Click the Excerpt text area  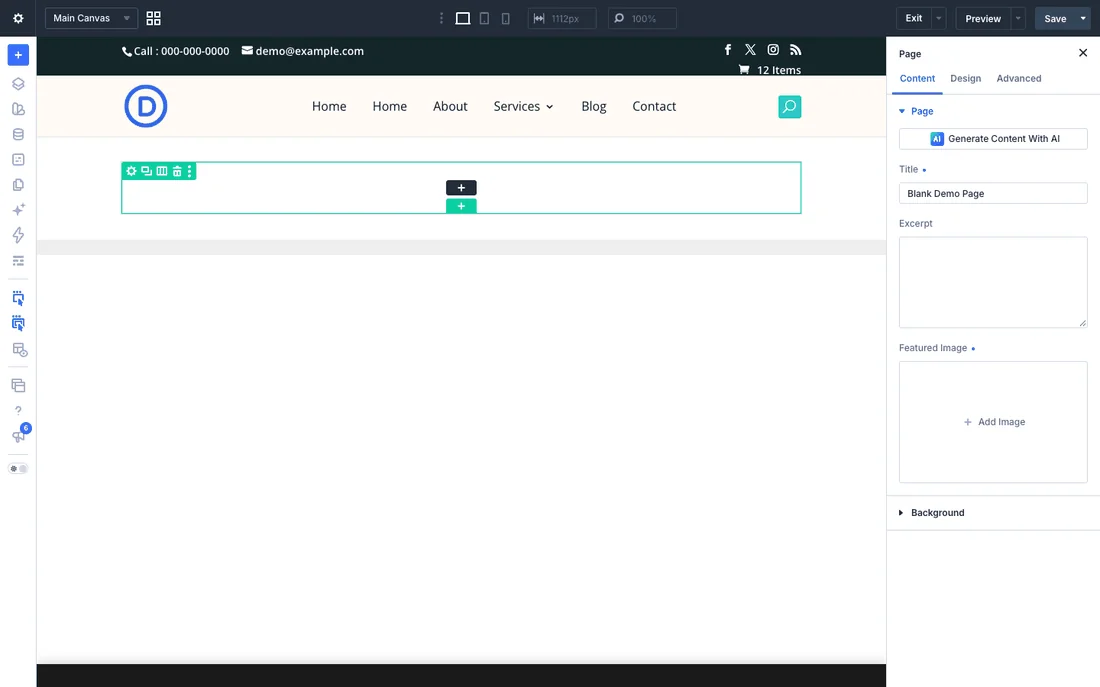pos(993,282)
